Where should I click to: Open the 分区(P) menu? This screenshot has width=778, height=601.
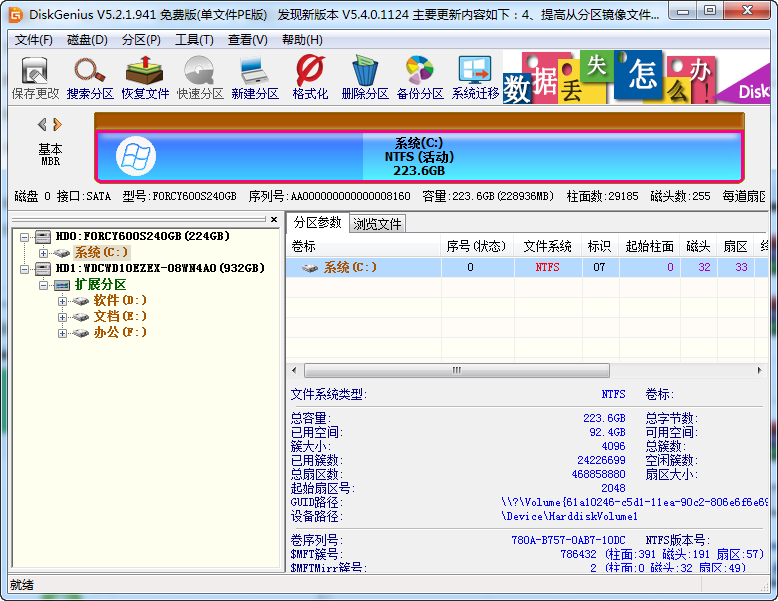click(x=141, y=40)
